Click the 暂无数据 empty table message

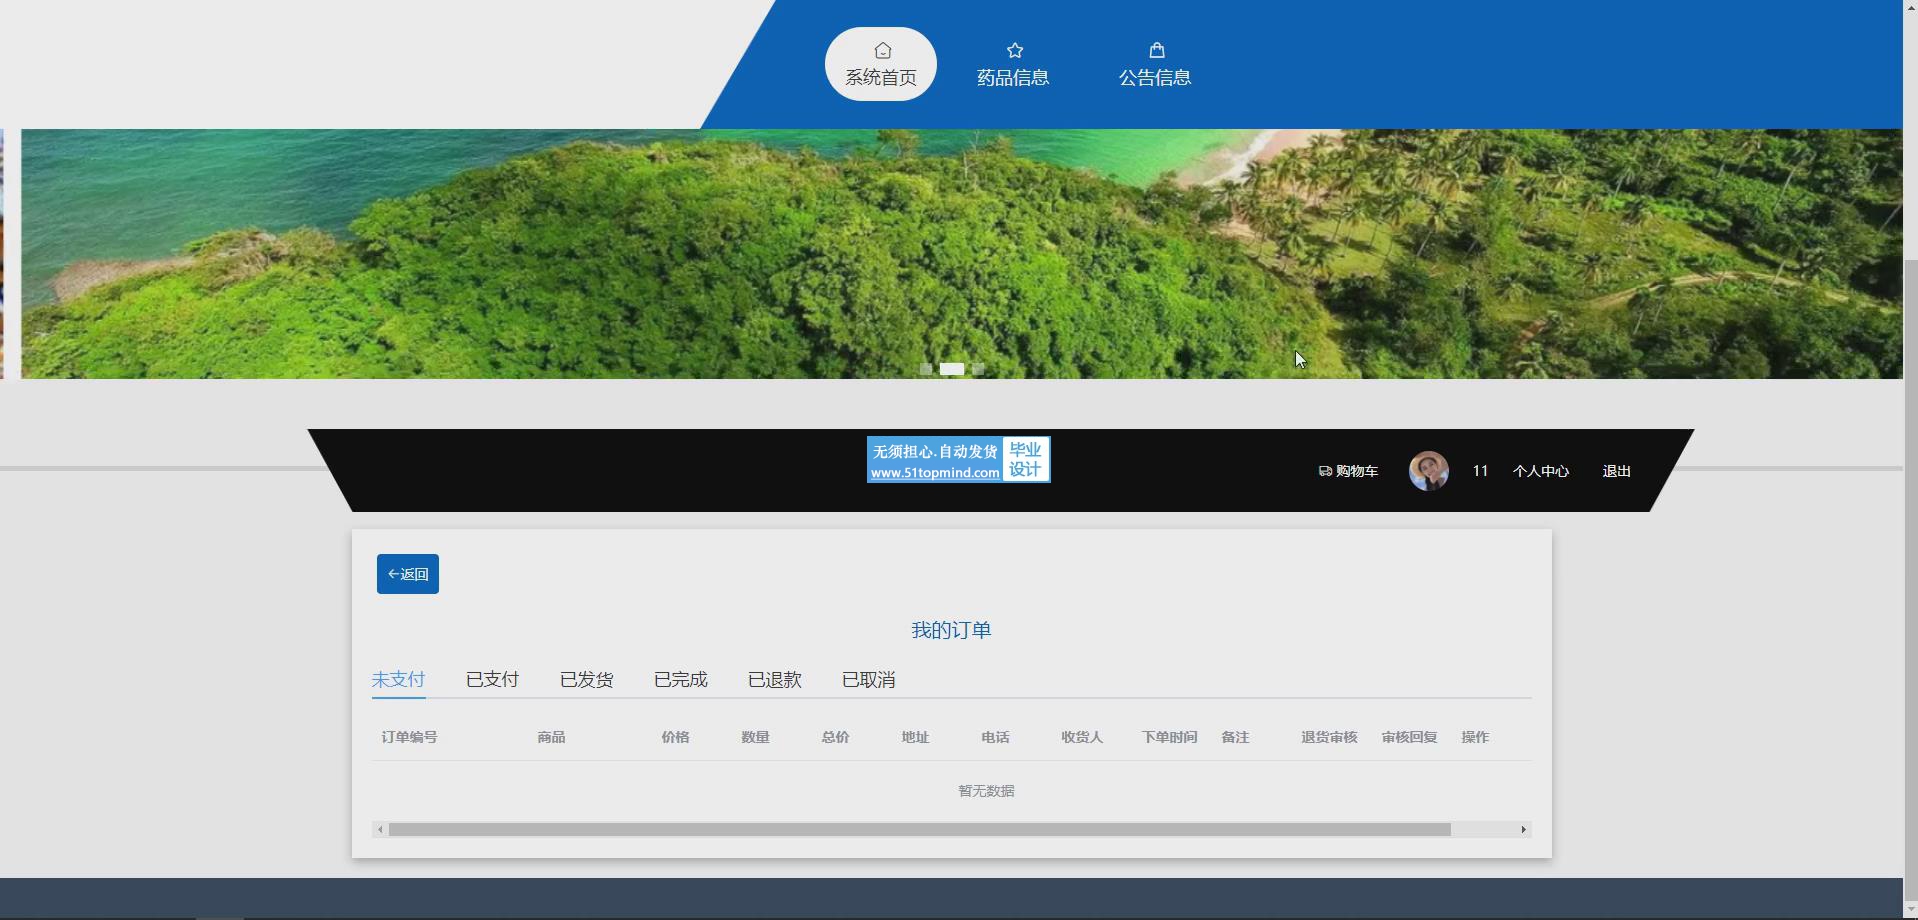tap(986, 791)
